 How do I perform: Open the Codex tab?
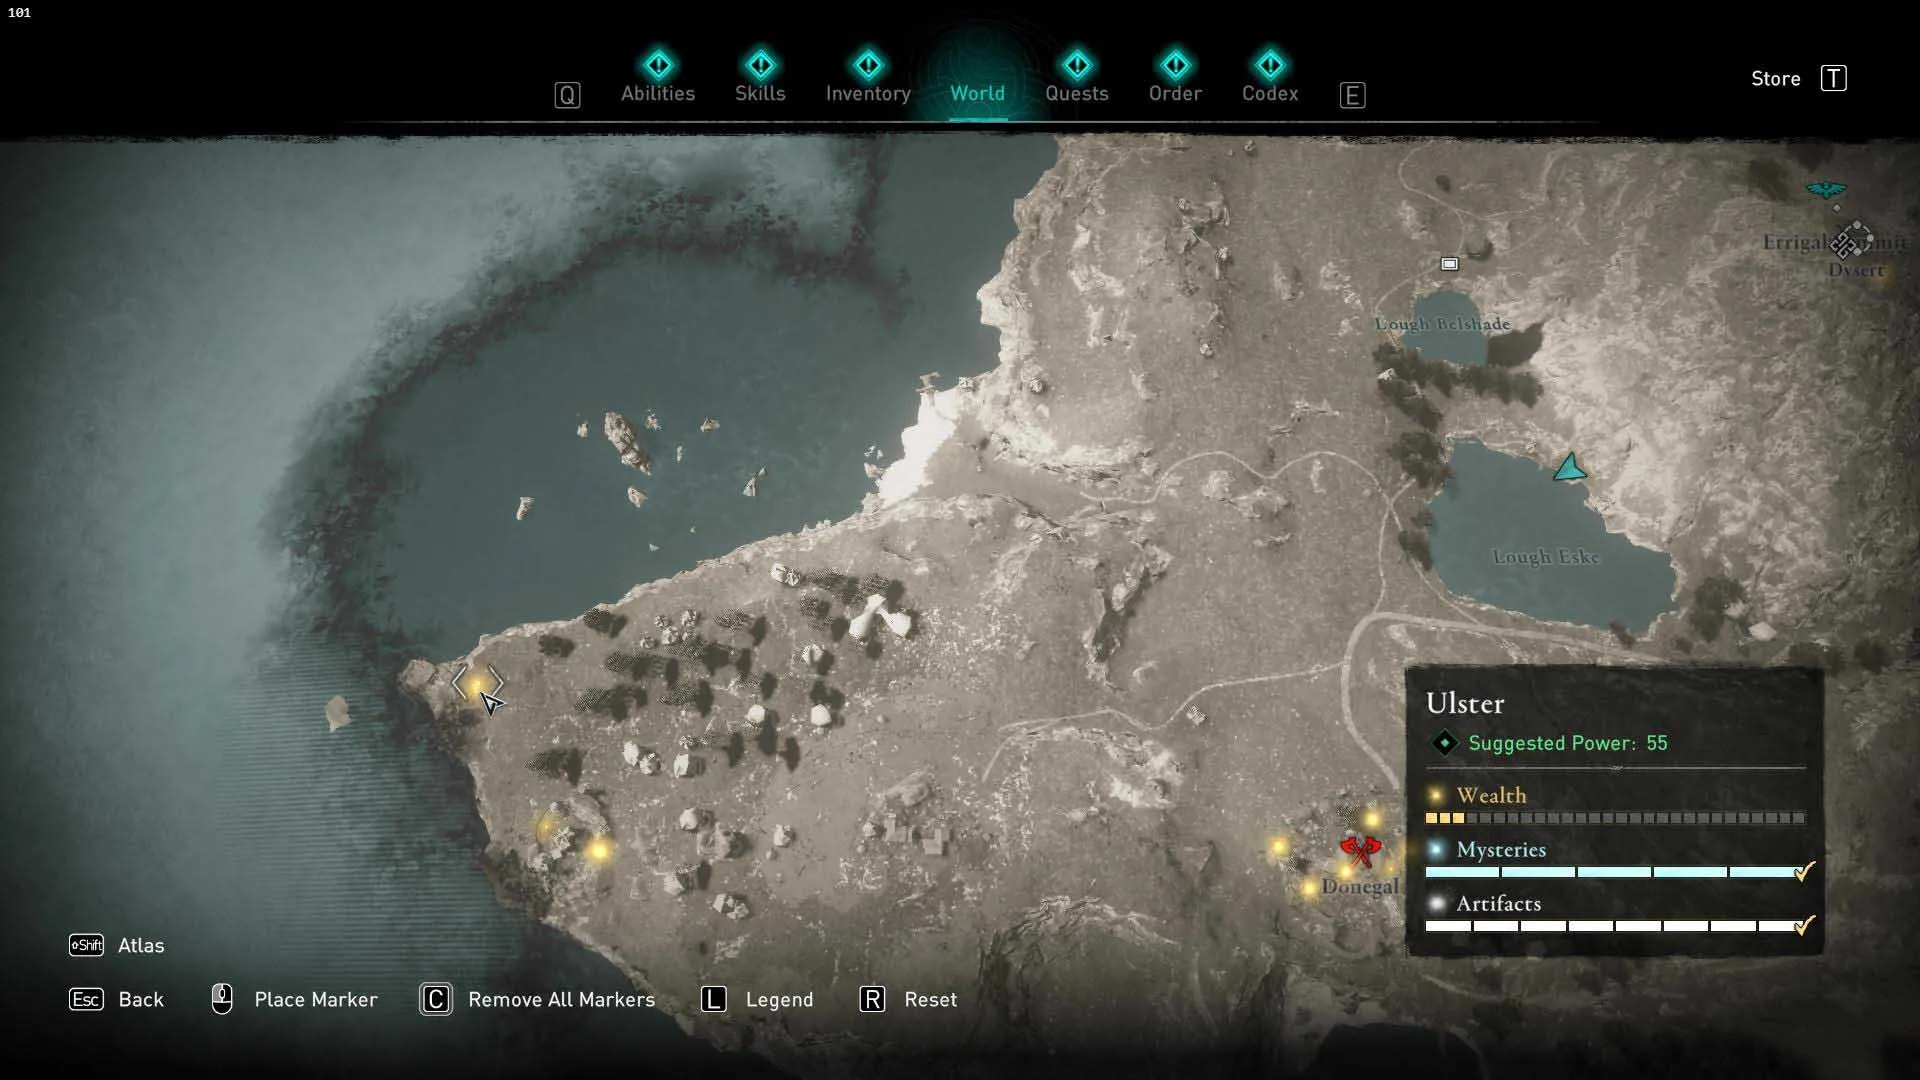click(x=1270, y=78)
